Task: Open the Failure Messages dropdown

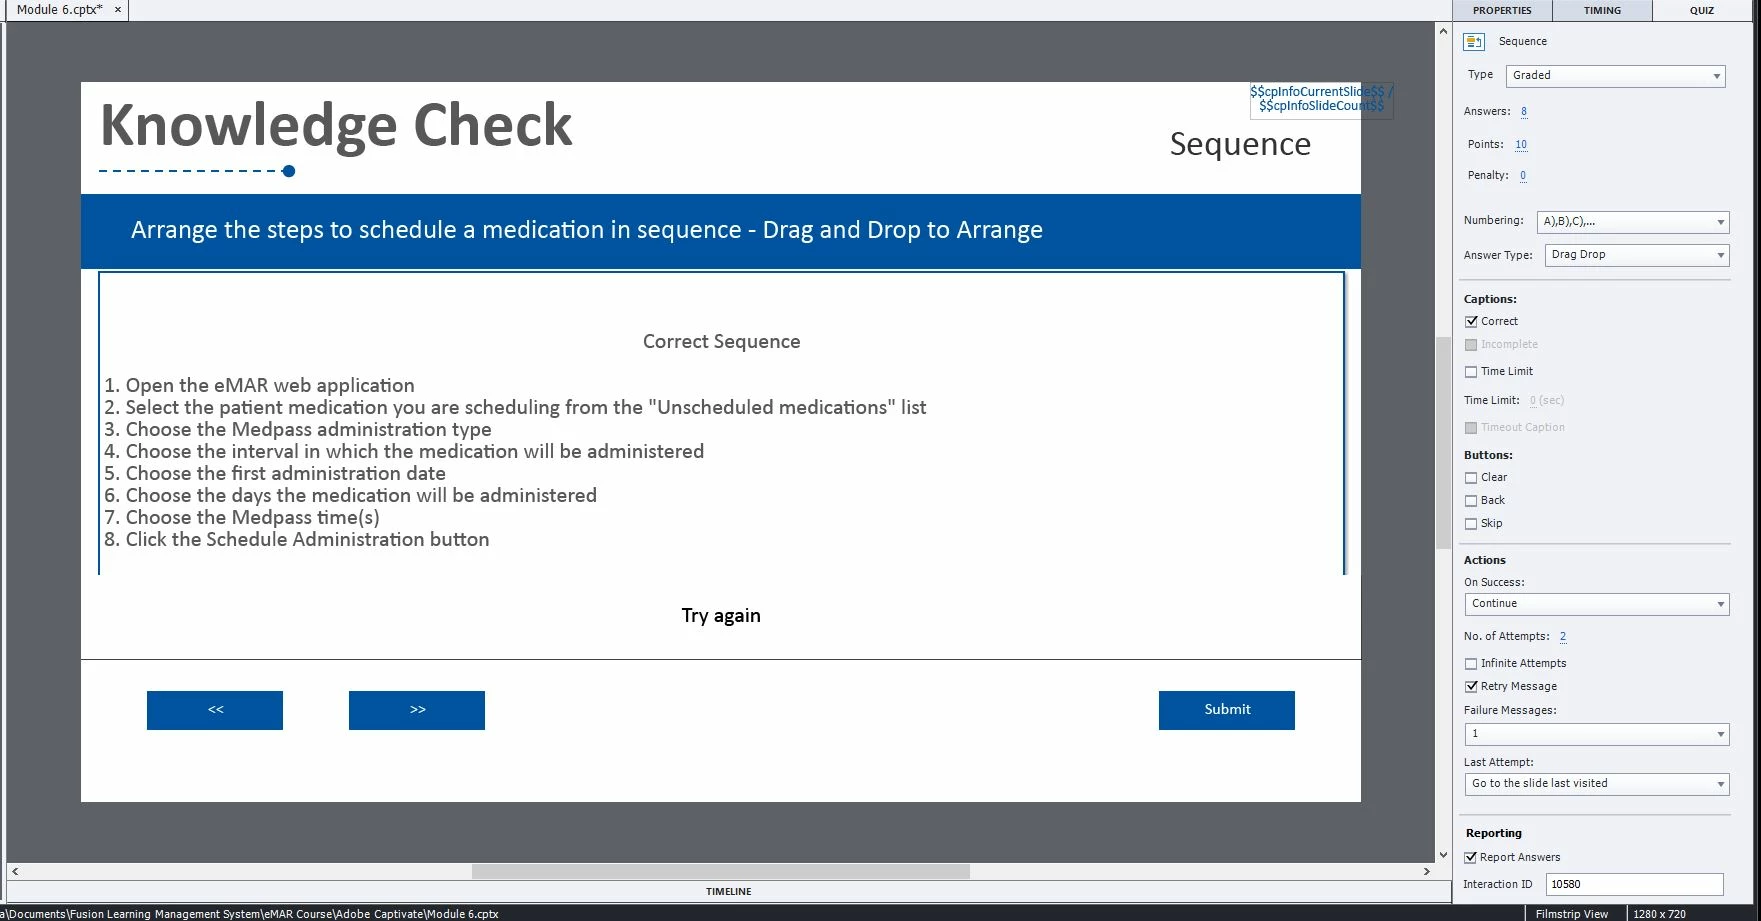Action: [x=1597, y=734]
